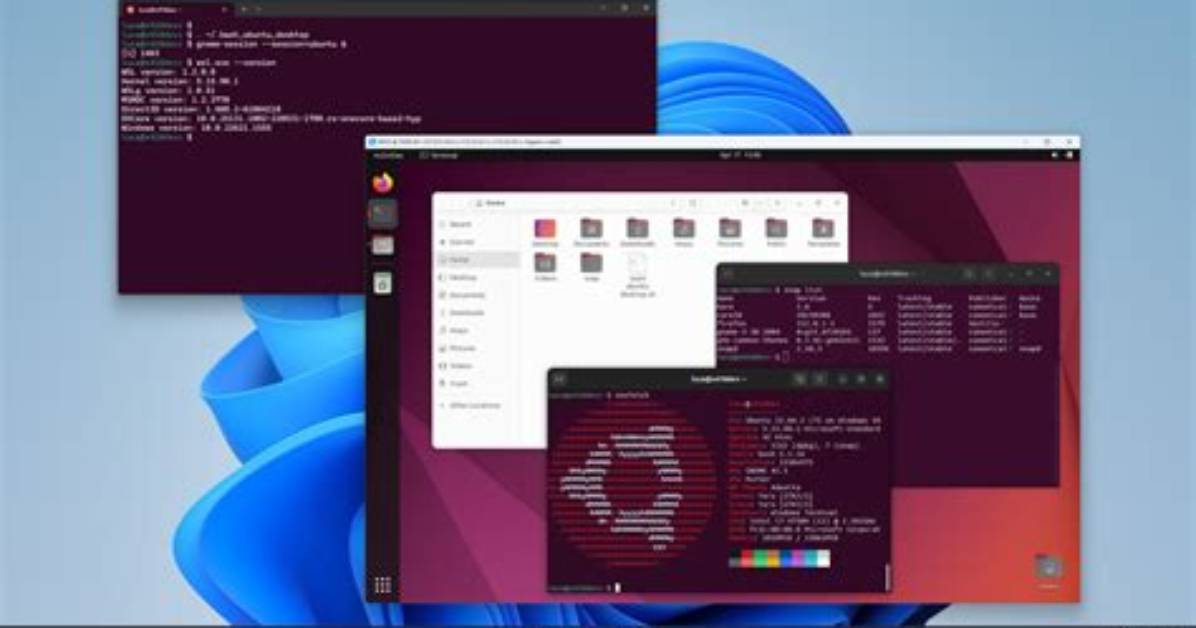Click the scrollbar in neofetch terminal
This screenshot has width=1196, height=628.
(887, 577)
